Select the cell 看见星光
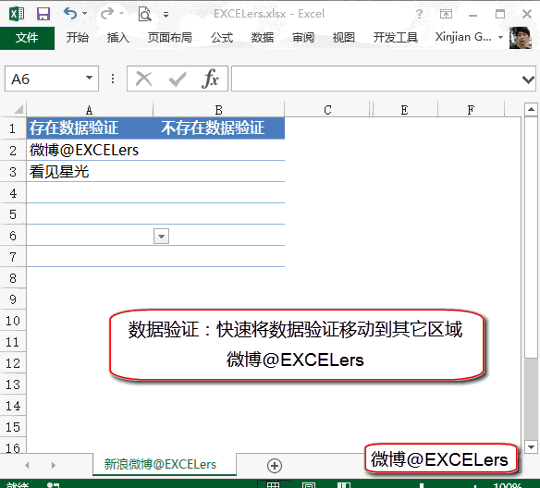This screenshot has height=488, width=540. point(90,171)
